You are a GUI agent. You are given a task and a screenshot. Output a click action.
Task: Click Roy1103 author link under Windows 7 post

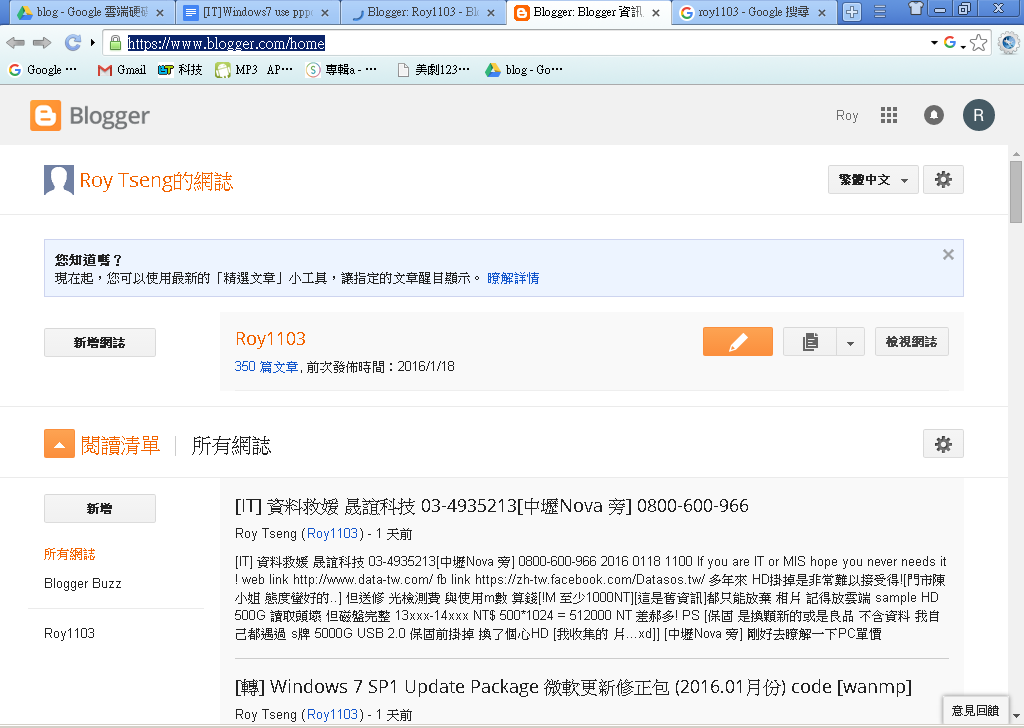coord(332,714)
